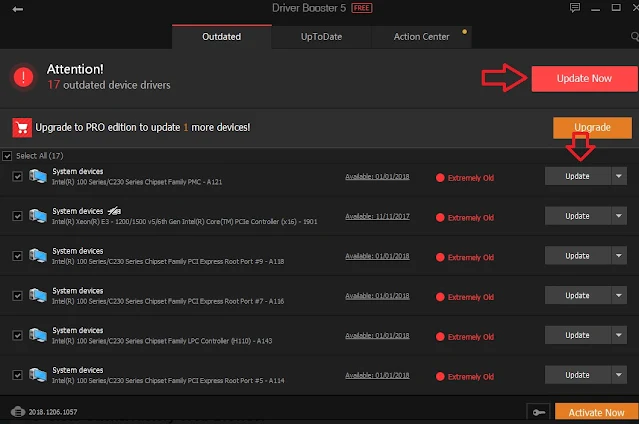Uncheck the Xeon E3 PCIe Controller checkbox
This screenshot has height=424, width=639.
pos(17,216)
